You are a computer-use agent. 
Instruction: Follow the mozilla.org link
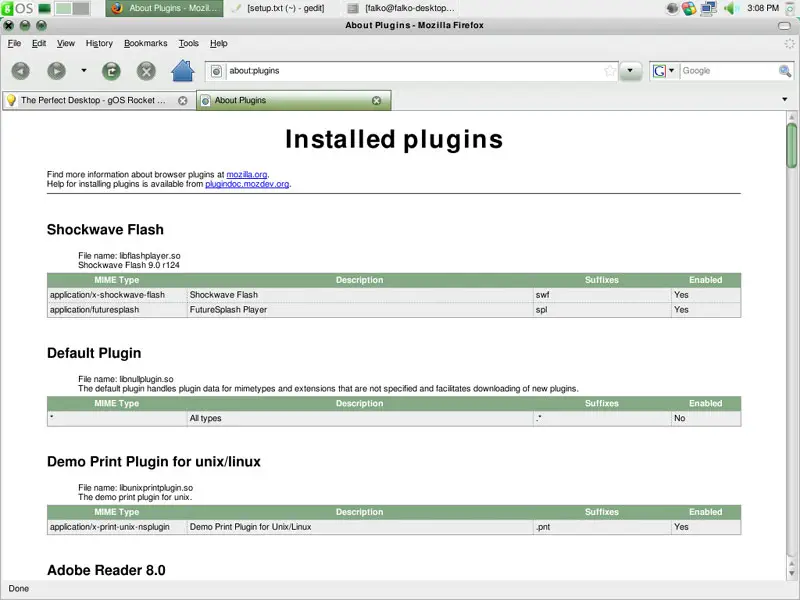(247, 174)
